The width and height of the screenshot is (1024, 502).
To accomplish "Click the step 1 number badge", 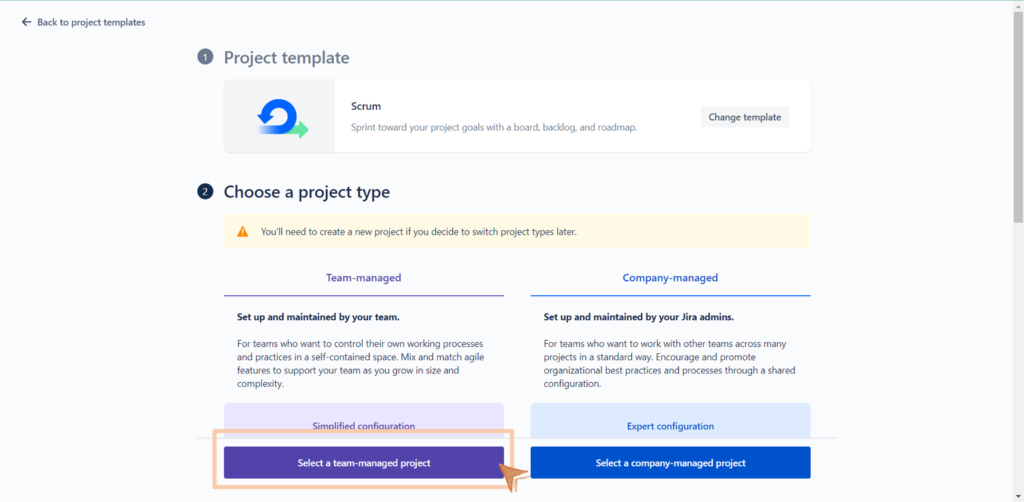I will tap(205, 58).
